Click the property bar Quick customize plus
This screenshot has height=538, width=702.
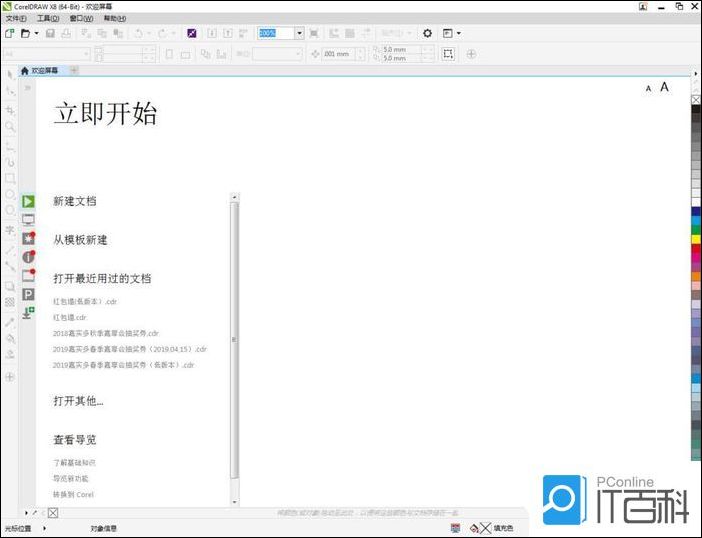471,54
